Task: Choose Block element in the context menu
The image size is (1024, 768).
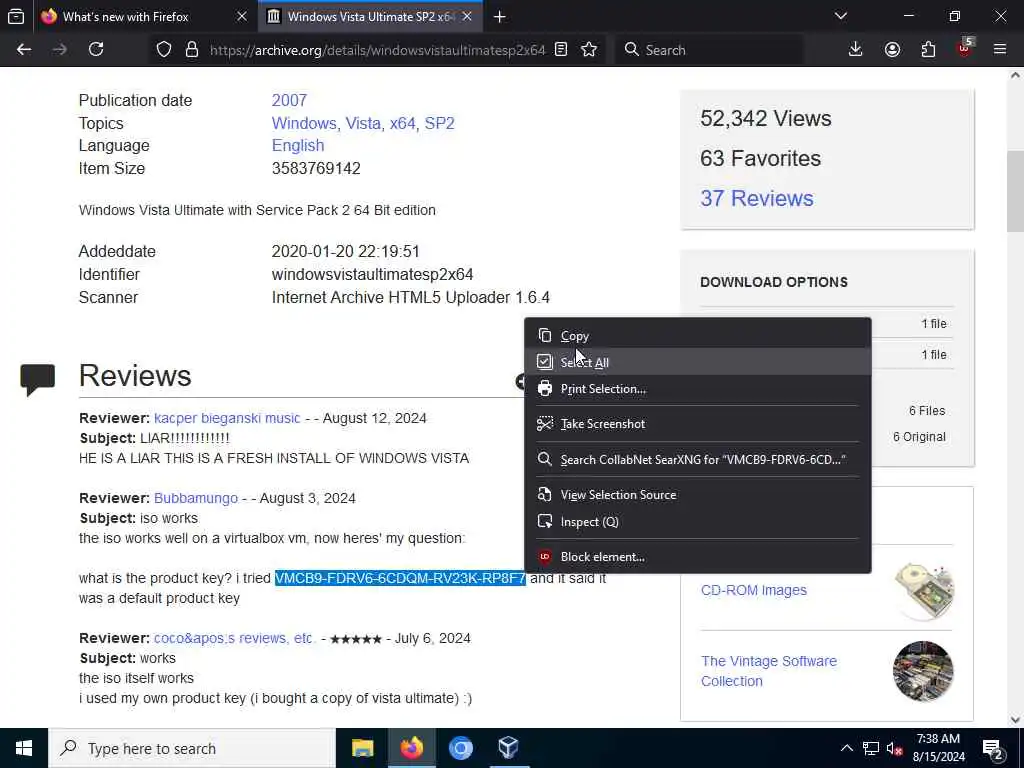Action: tap(697, 557)
